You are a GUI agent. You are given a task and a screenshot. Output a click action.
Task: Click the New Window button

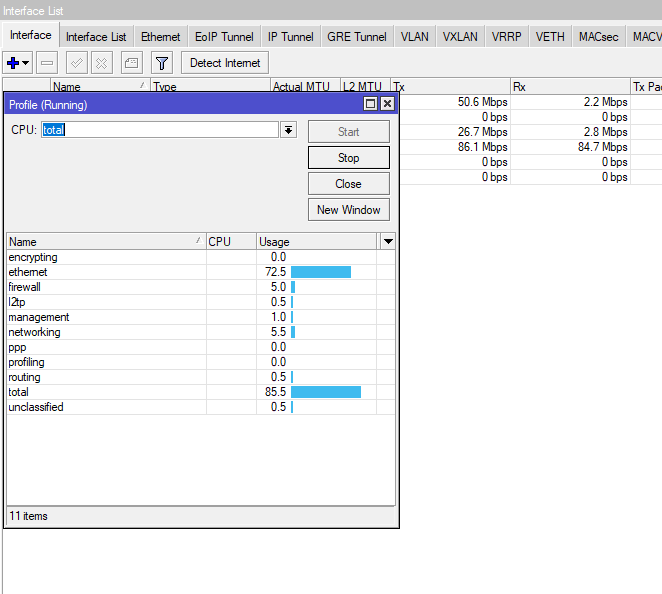[x=349, y=210]
